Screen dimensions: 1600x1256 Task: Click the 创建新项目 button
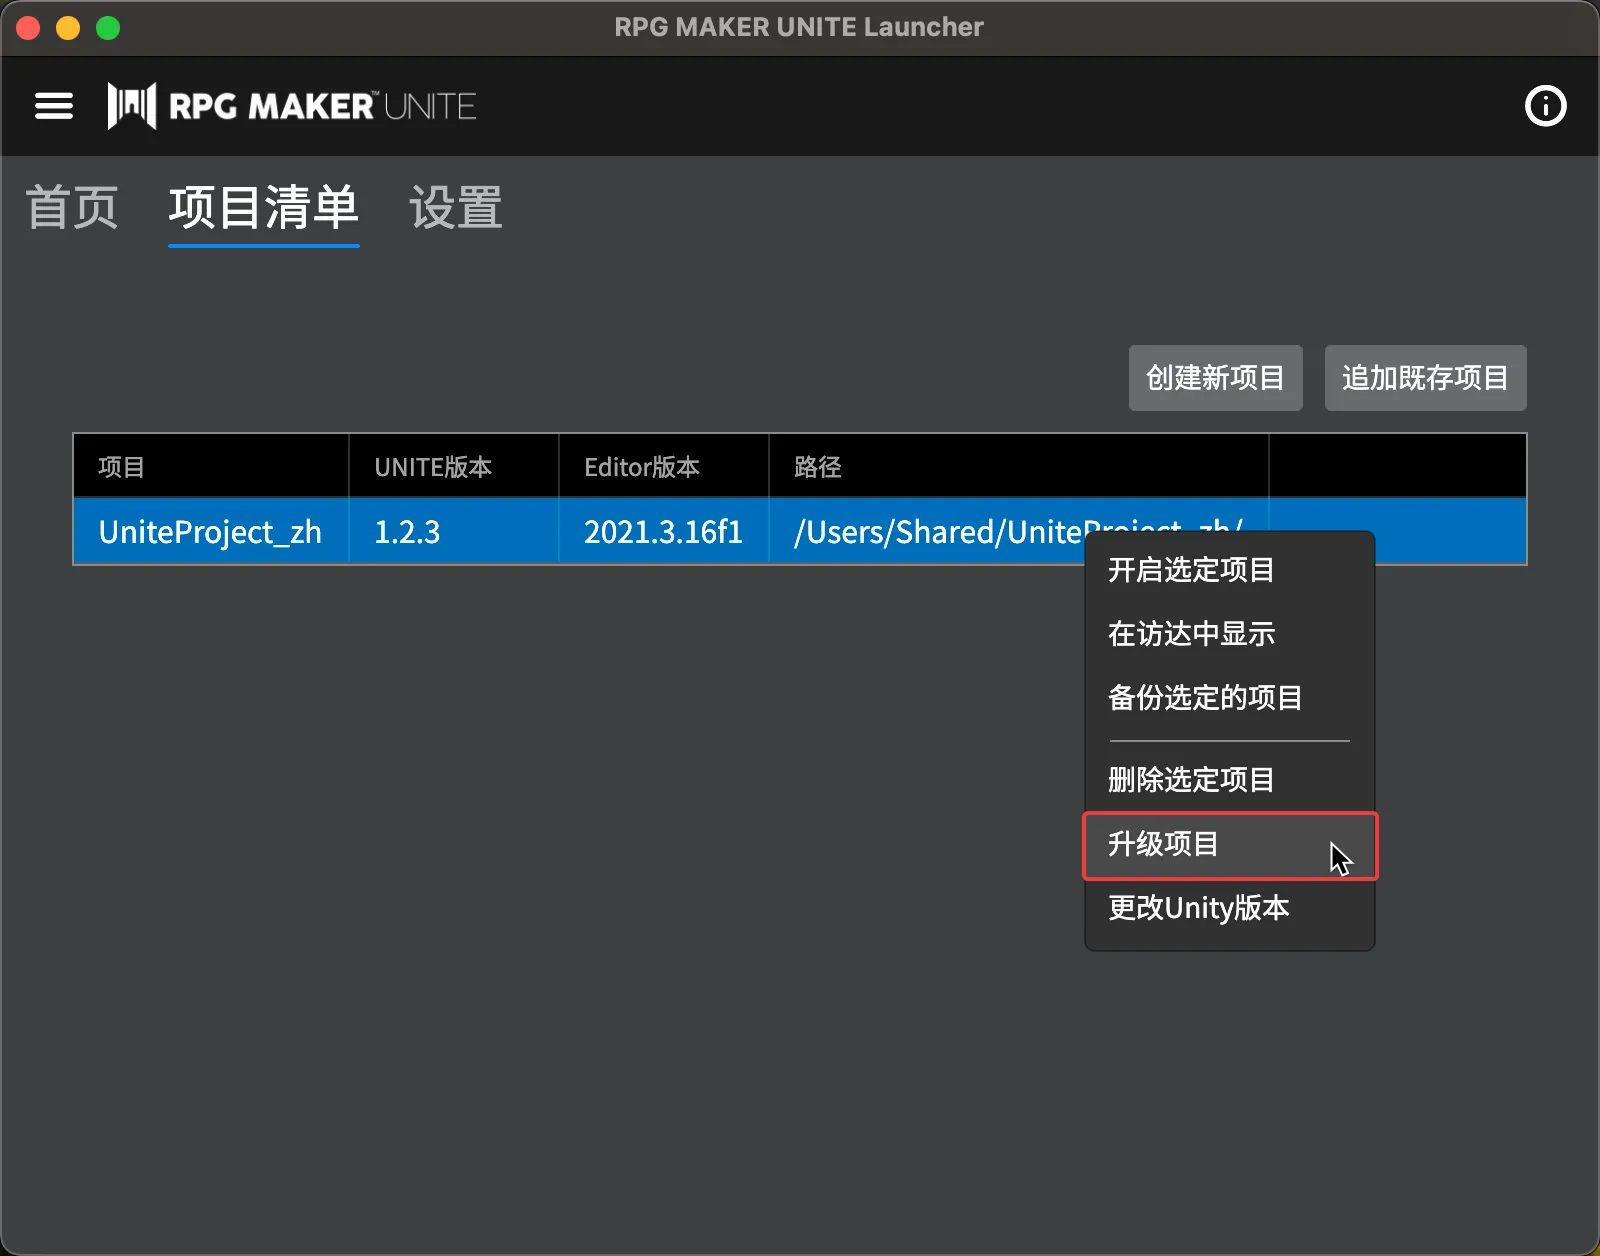point(1215,378)
